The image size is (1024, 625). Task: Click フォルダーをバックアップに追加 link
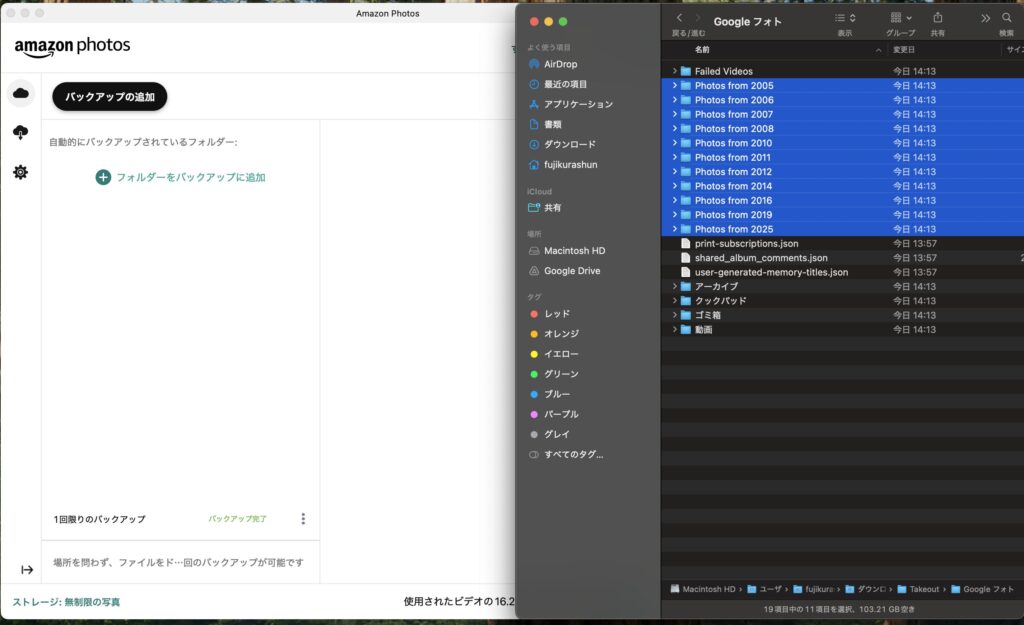191,177
